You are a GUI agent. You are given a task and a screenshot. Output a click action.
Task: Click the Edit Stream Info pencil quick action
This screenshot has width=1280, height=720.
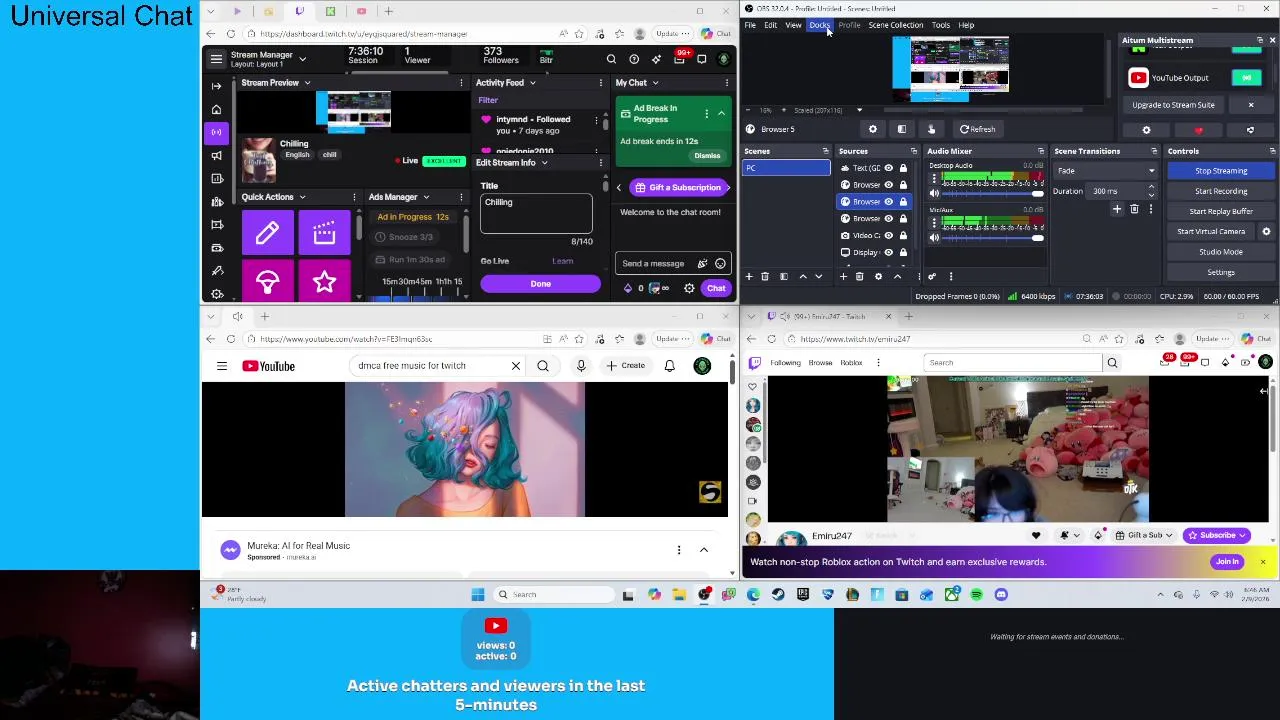pos(267,233)
